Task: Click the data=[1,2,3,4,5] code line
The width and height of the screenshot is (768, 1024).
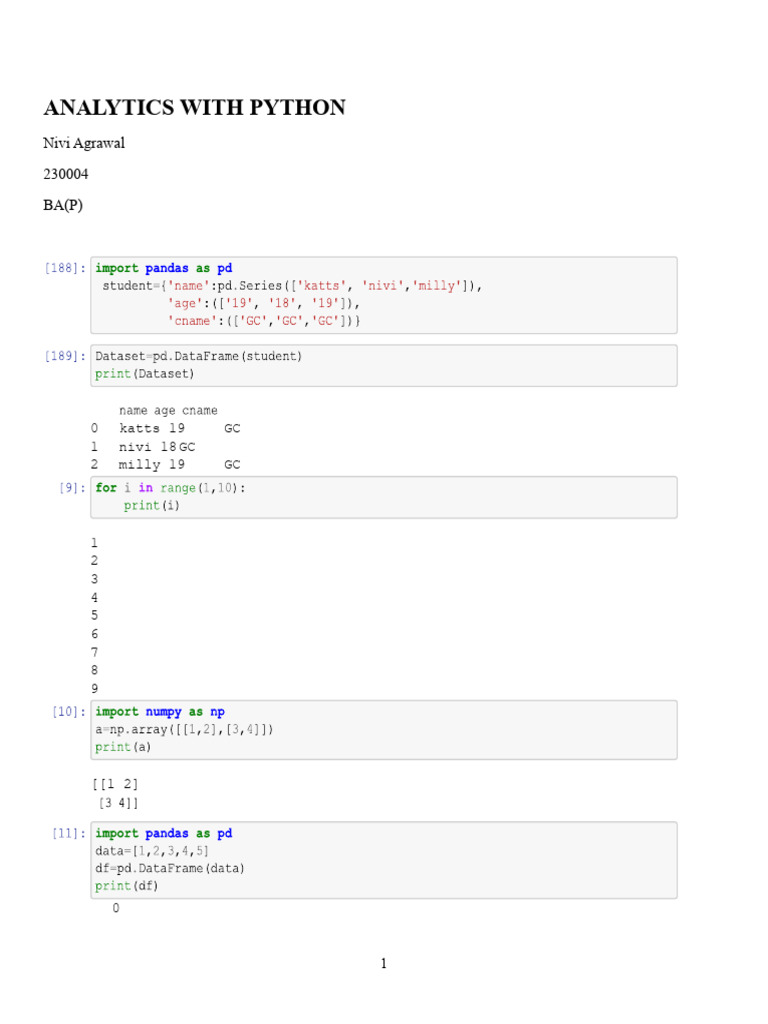Action: (152, 851)
